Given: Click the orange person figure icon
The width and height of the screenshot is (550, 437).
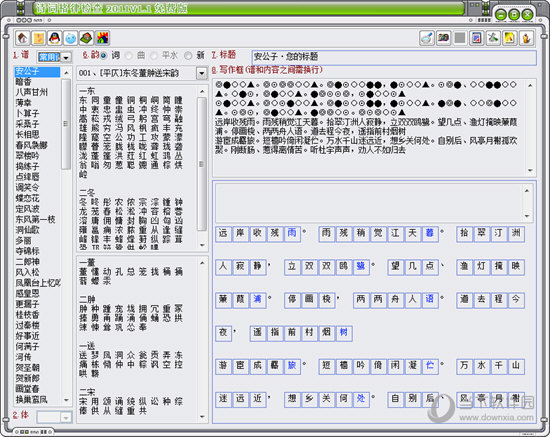Looking at the screenshot, I should click(x=526, y=38).
